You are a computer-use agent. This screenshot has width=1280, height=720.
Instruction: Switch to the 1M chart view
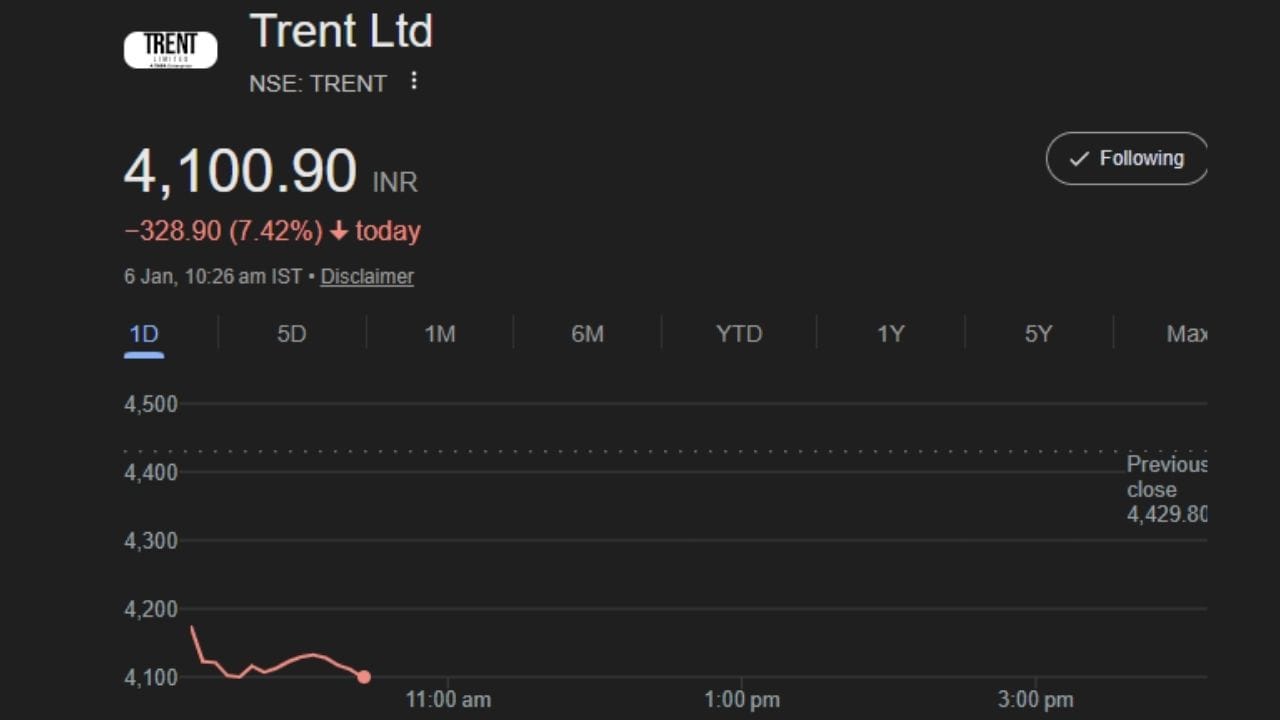(x=440, y=334)
